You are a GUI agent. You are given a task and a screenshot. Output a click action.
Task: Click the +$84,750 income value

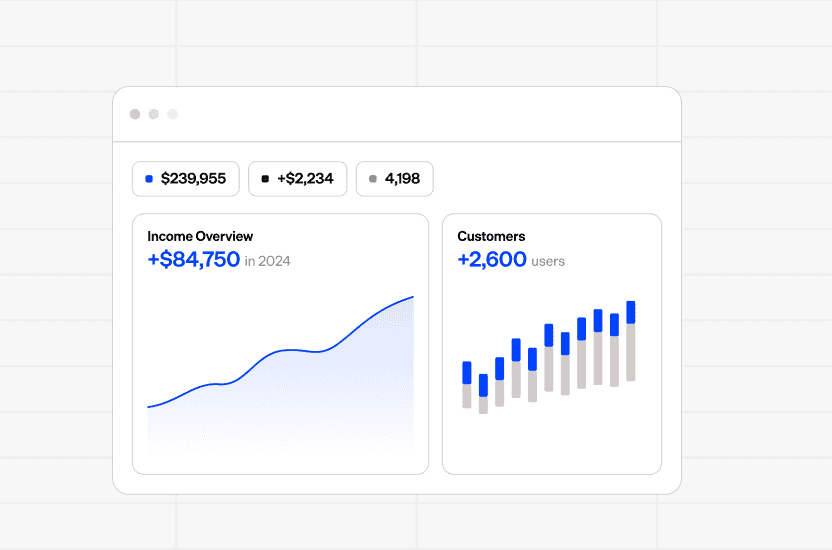pyautogui.click(x=194, y=259)
